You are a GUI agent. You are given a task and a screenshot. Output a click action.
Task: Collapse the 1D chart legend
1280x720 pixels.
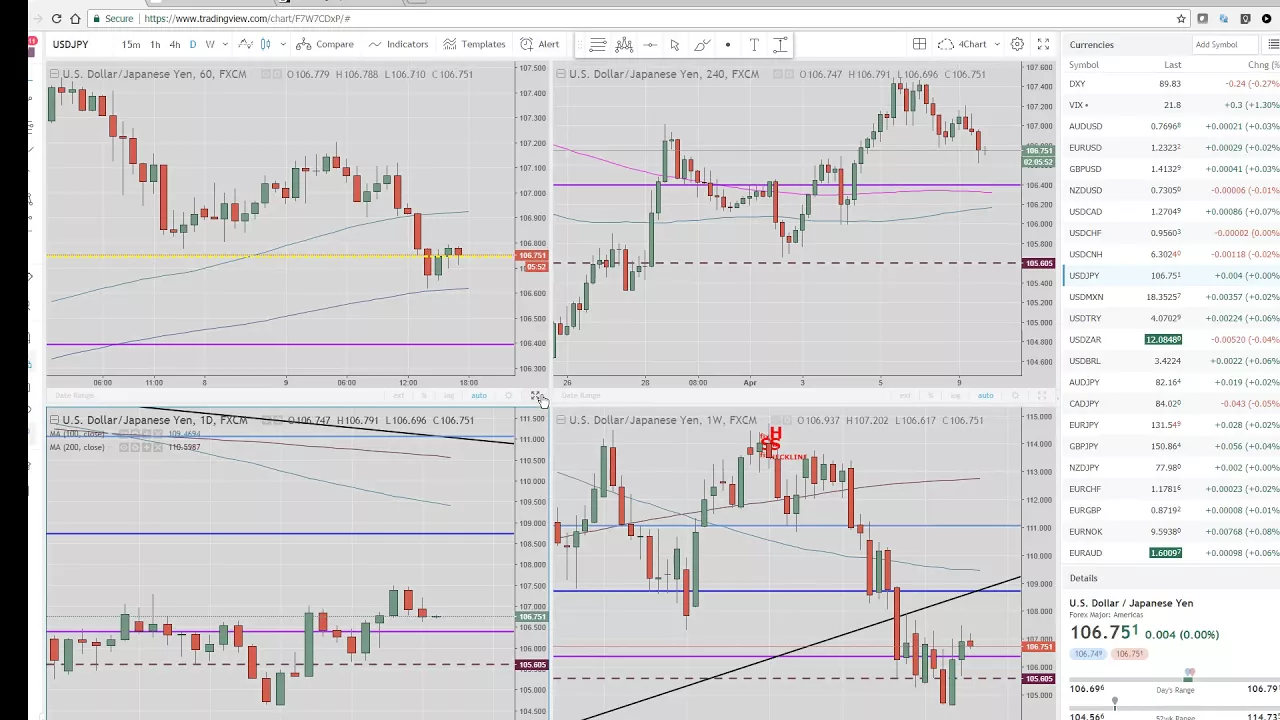55,420
